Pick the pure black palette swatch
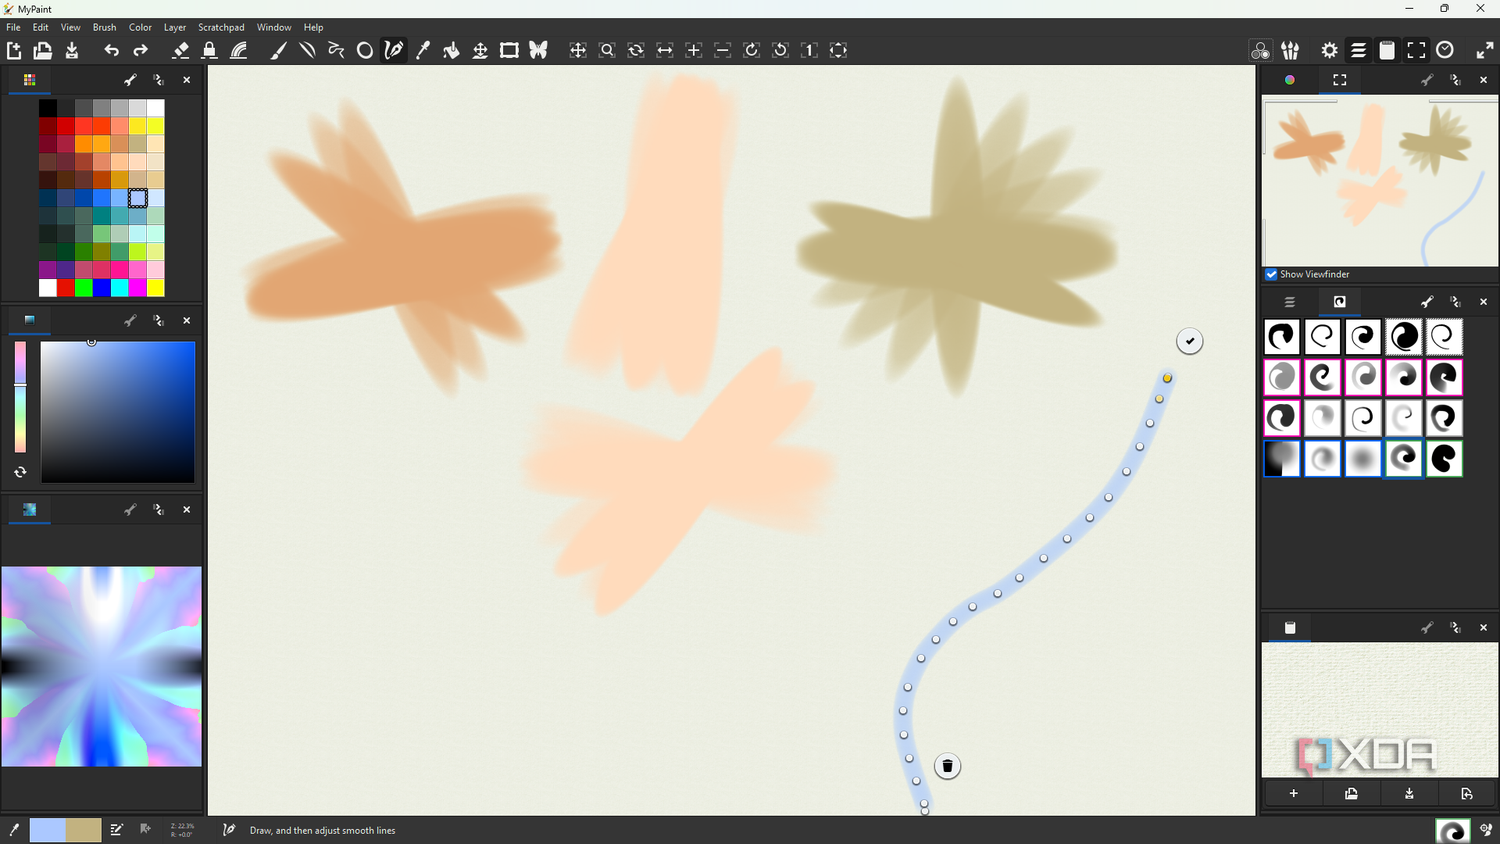 tap(48, 108)
